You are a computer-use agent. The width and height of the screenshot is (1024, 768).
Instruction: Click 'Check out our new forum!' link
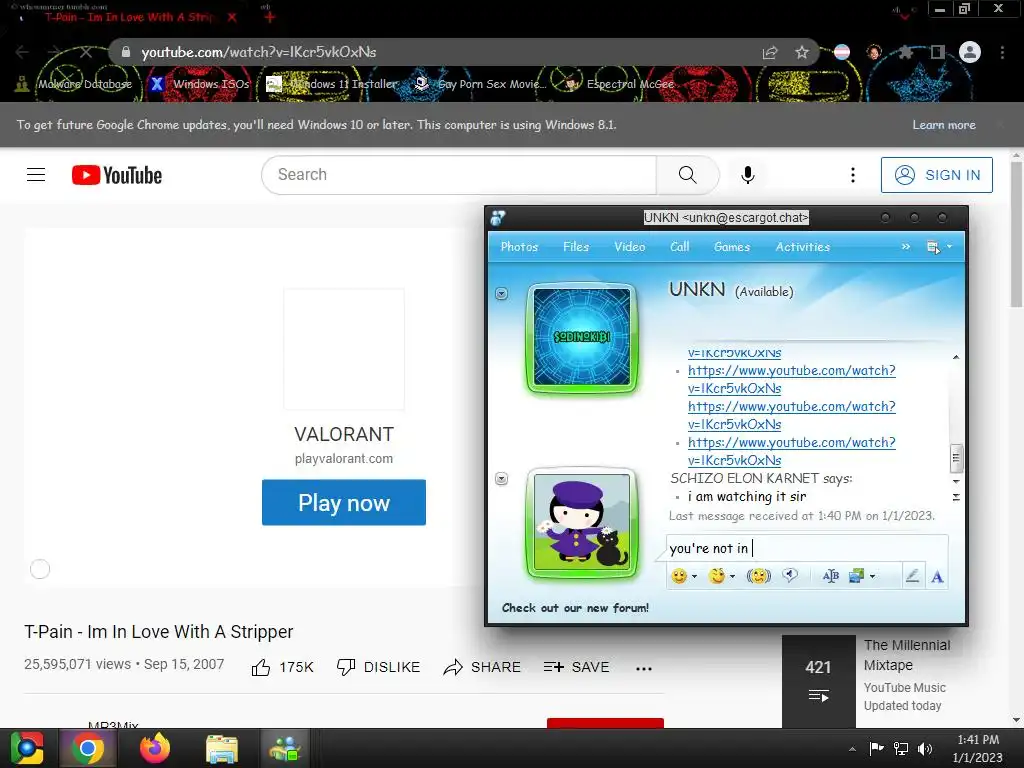click(x=575, y=608)
